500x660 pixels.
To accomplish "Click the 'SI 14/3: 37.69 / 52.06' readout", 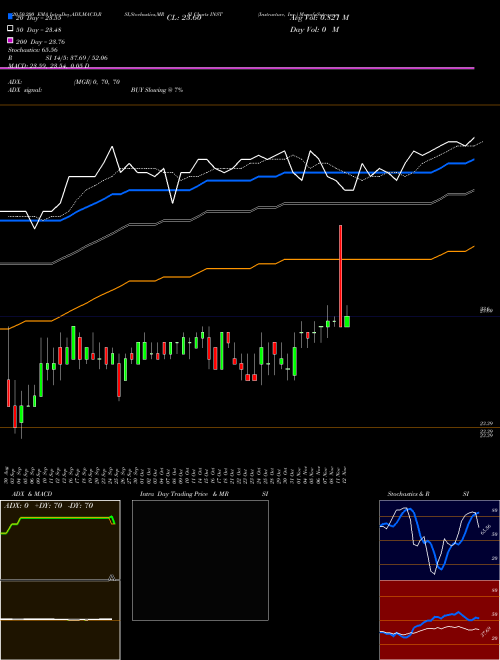I will pos(77,58).
